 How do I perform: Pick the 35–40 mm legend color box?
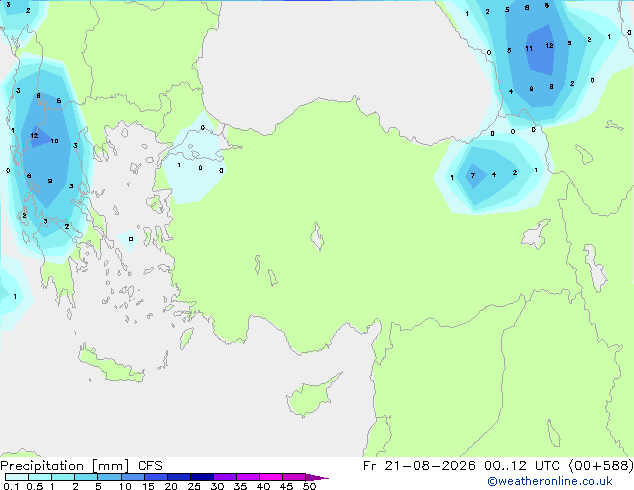click(x=248, y=477)
